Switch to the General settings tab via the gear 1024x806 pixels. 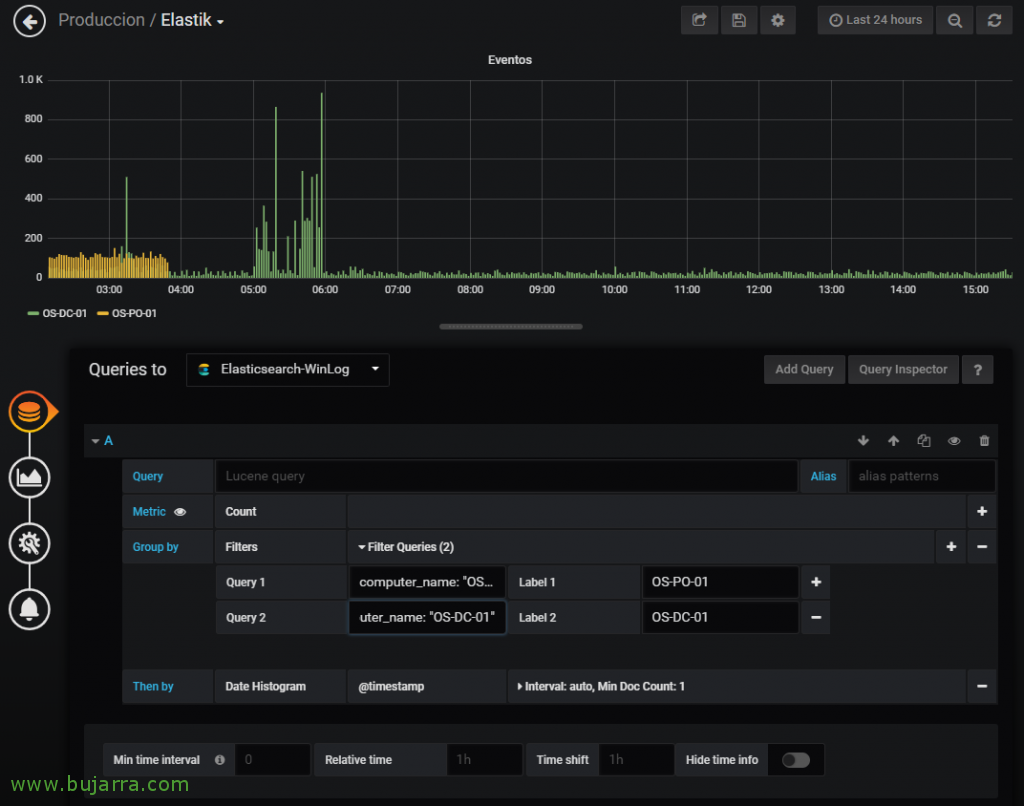(29, 543)
